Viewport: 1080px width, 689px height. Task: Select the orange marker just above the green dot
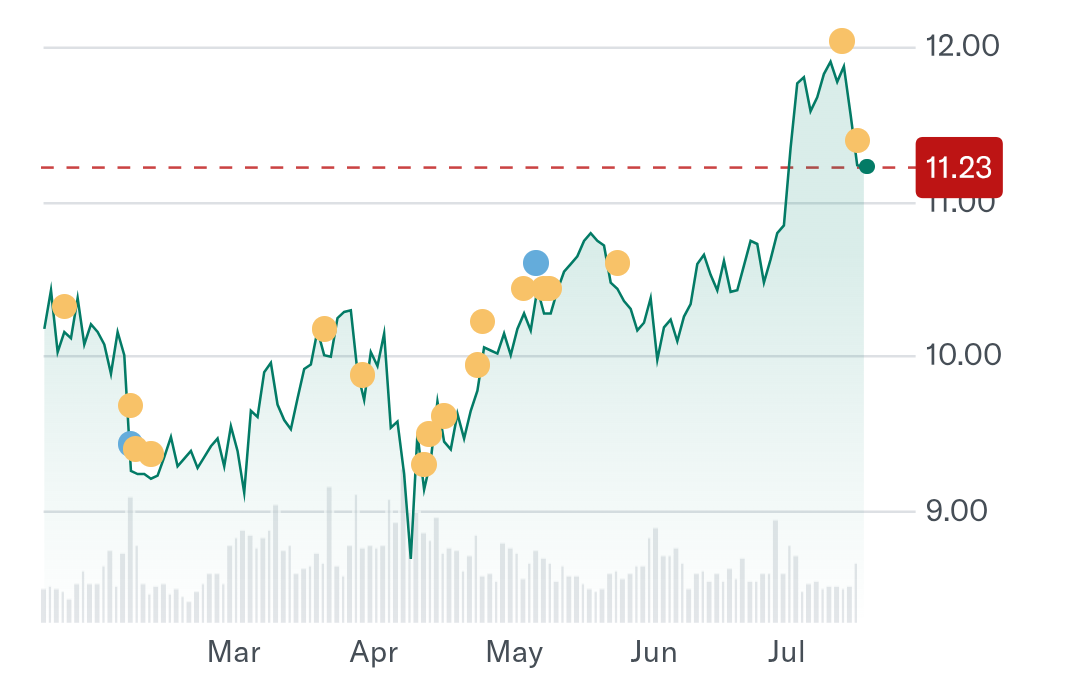tap(857, 141)
